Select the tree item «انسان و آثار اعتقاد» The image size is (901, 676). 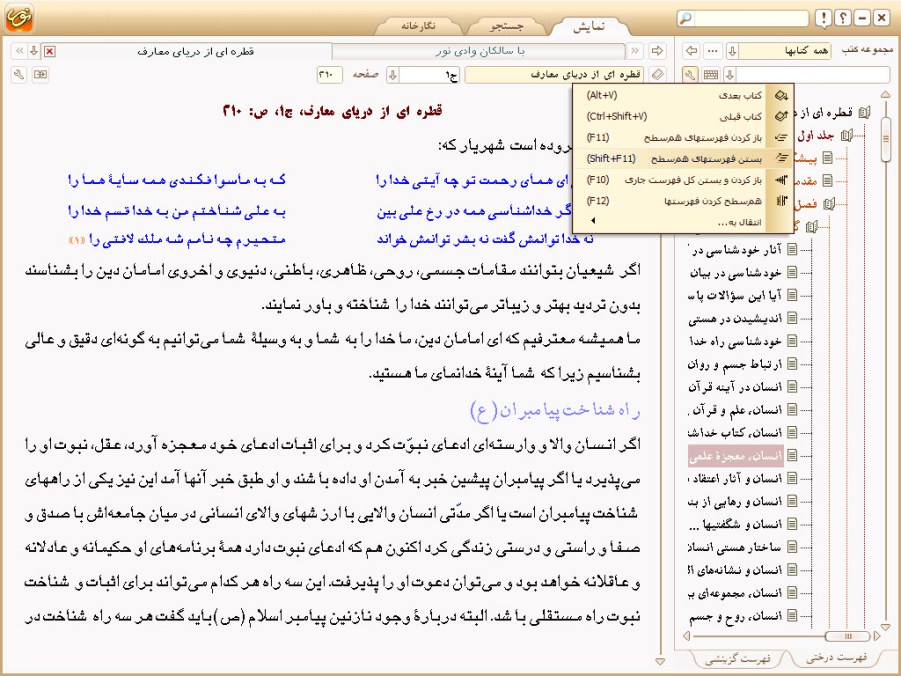pyautogui.click(x=736, y=478)
